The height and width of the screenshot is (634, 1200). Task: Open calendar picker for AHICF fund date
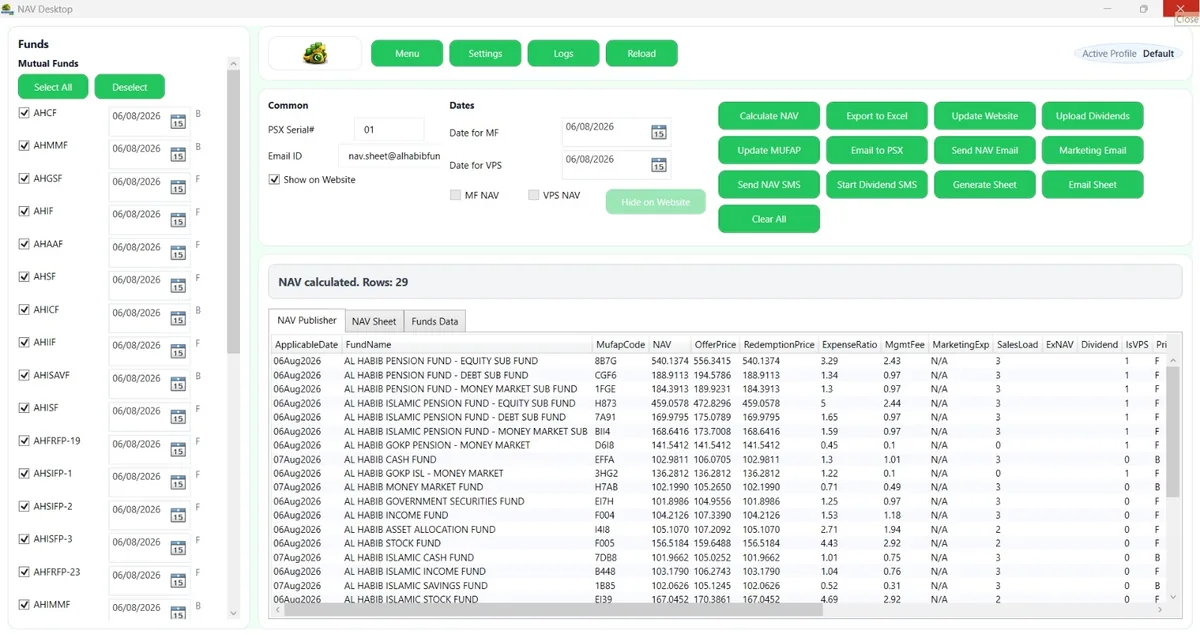click(x=178, y=319)
